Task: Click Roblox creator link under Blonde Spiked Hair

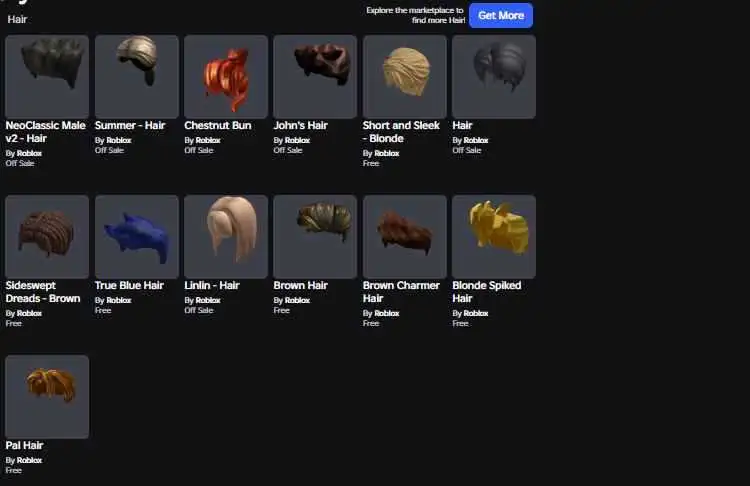Action: coord(476,313)
